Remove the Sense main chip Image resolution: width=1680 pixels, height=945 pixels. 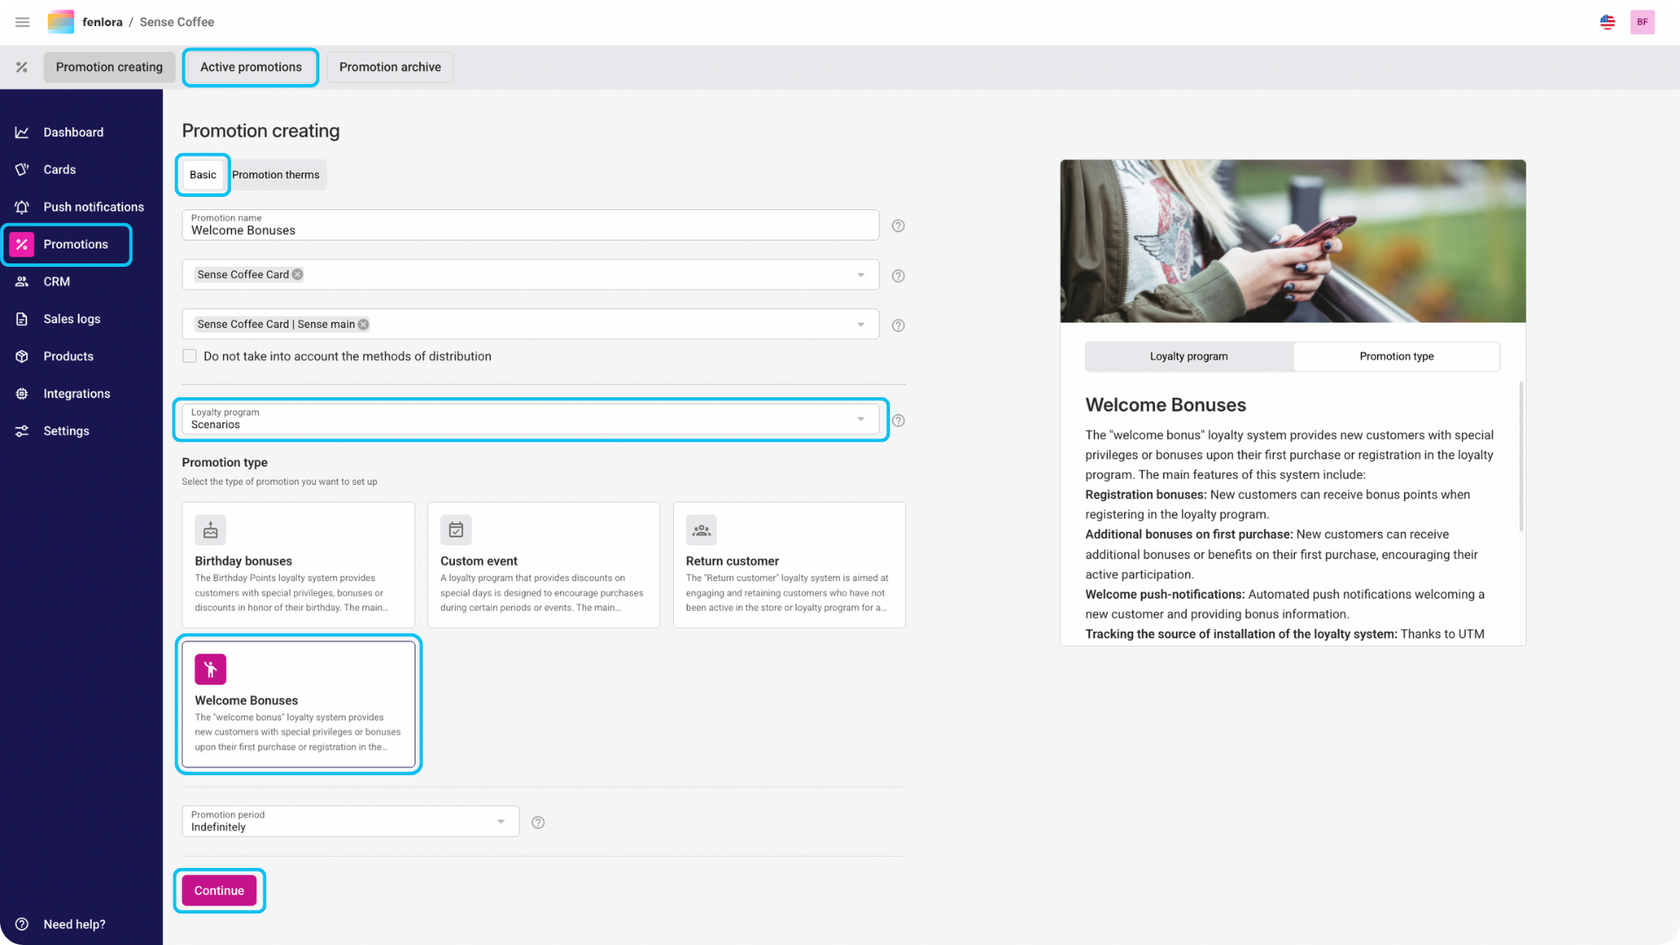364,325
